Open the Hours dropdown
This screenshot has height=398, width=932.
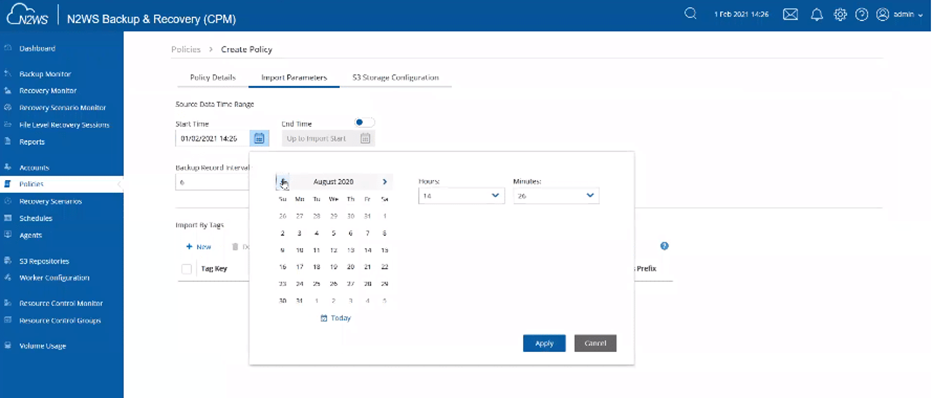point(461,195)
